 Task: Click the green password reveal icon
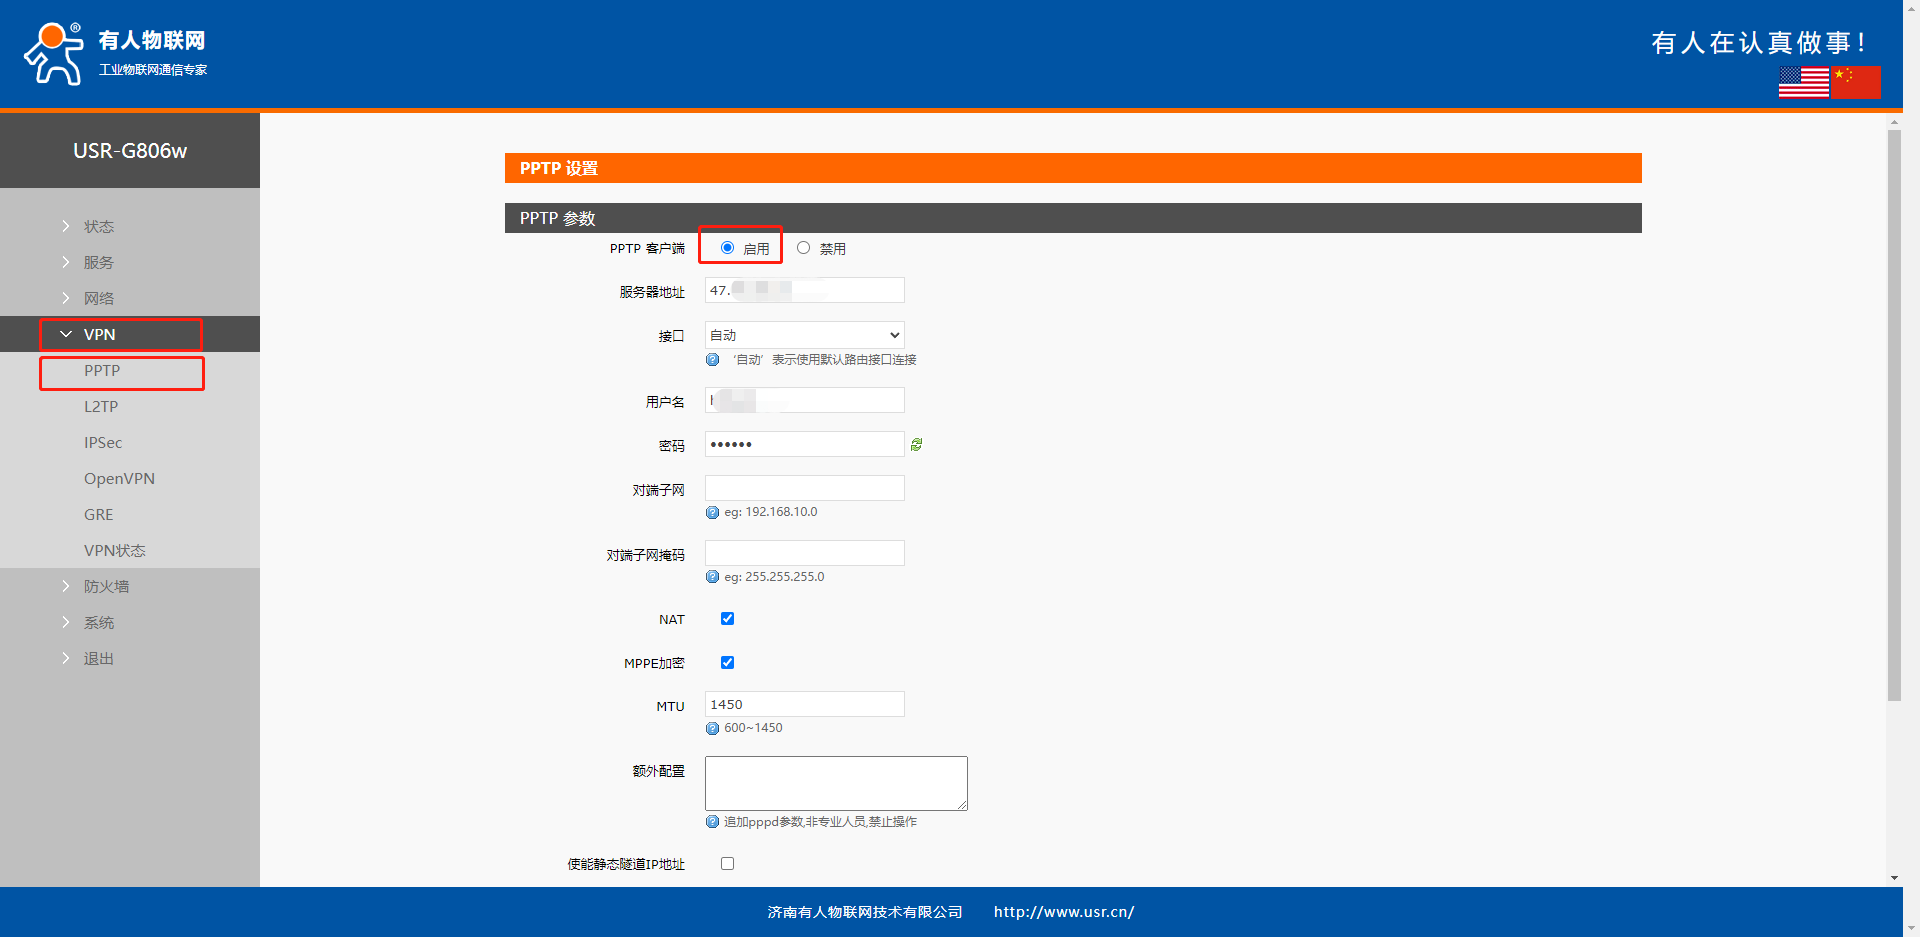[x=916, y=445]
